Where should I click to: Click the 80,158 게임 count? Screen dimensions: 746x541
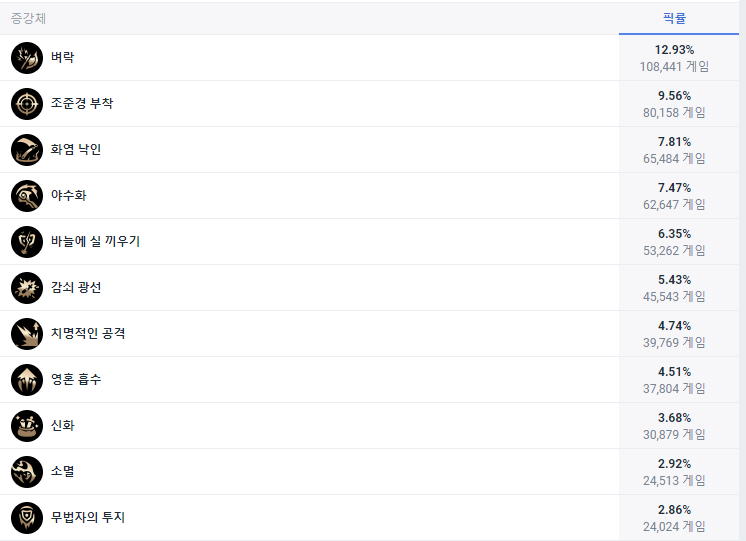point(674,112)
